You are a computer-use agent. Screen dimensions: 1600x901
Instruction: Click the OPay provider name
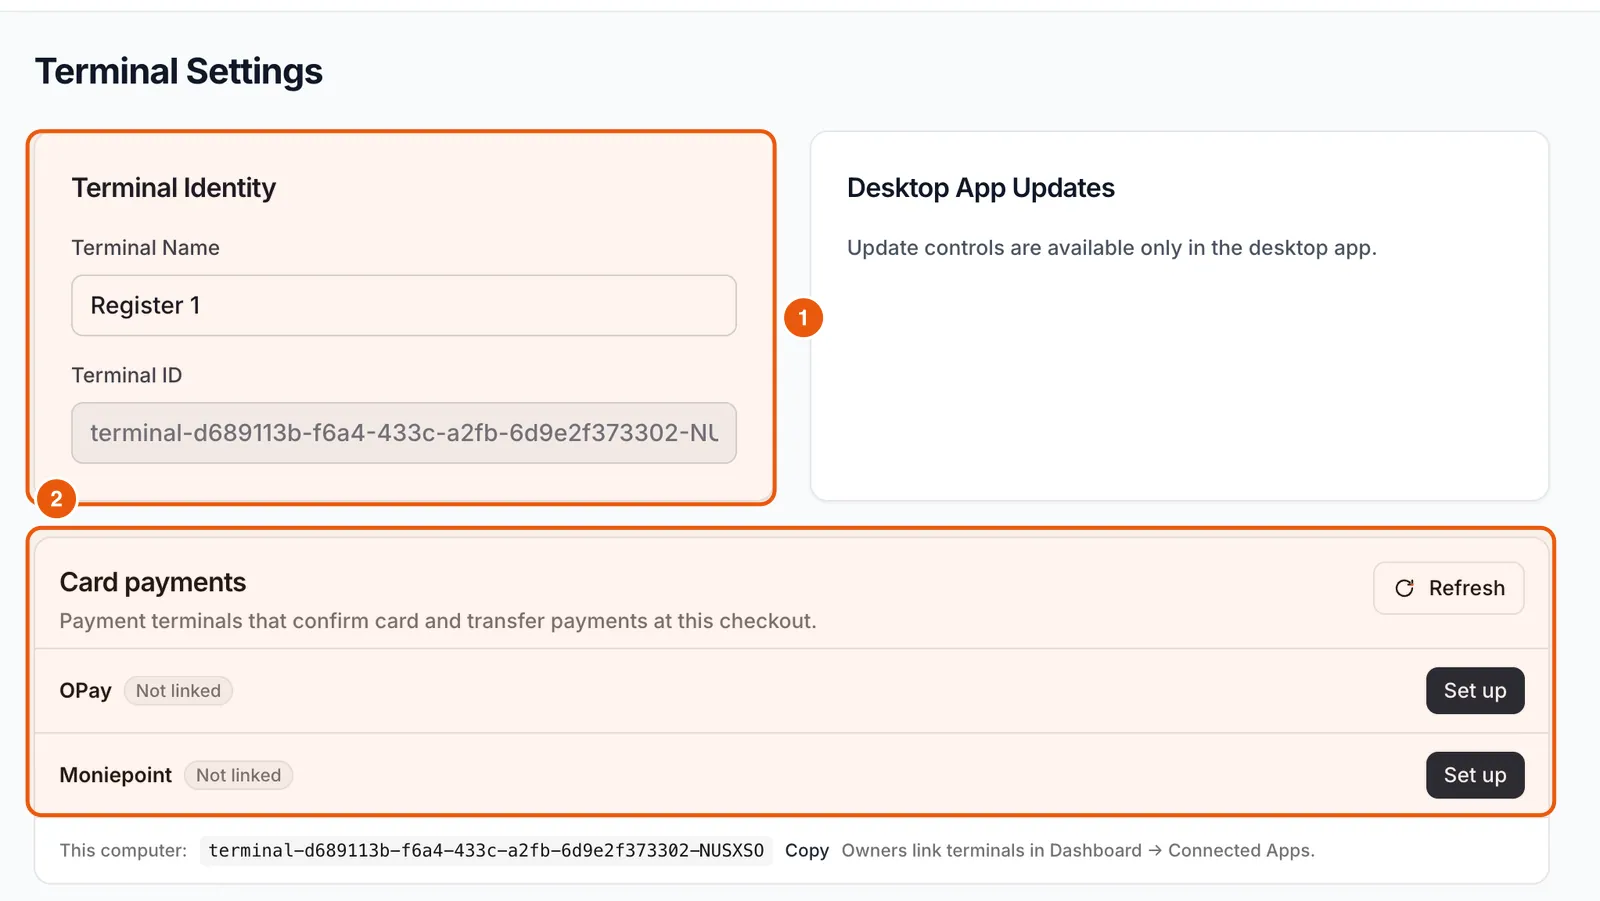tap(86, 691)
